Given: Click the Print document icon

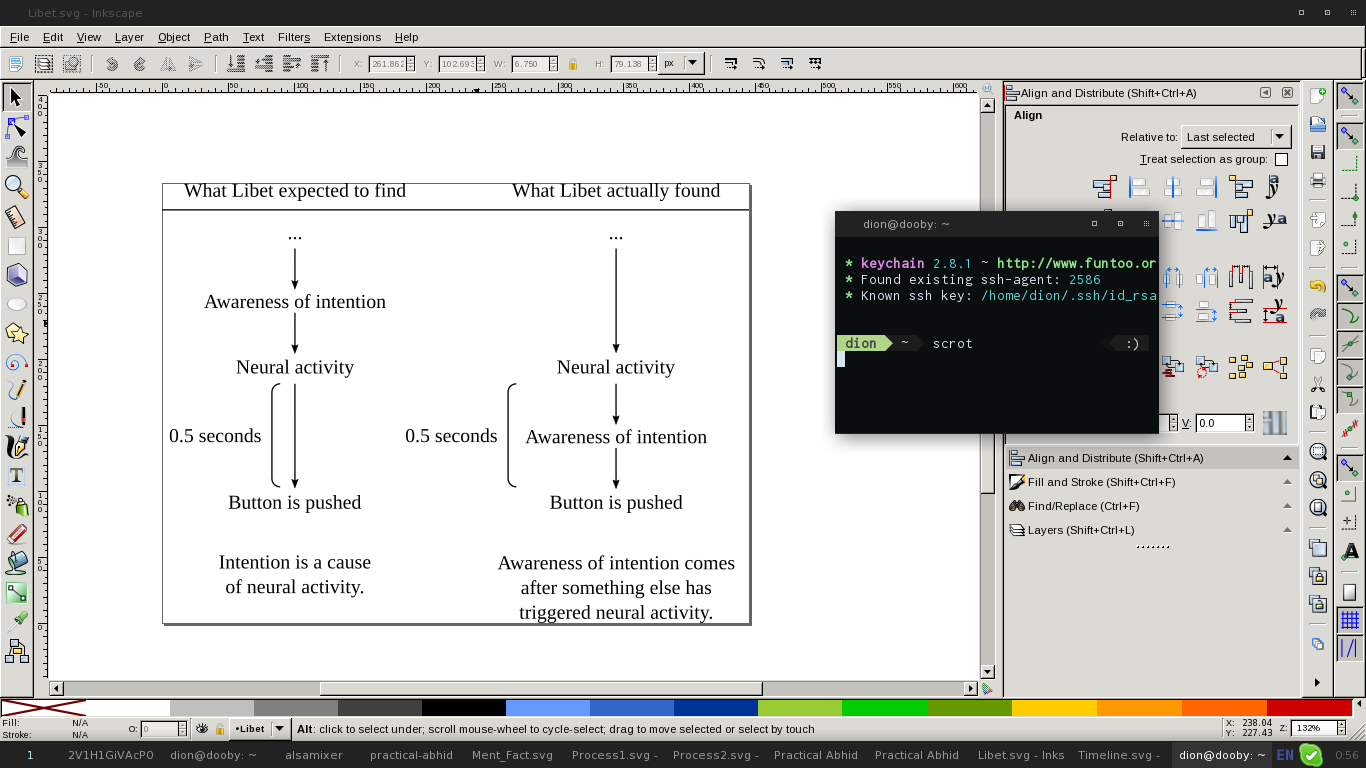Looking at the screenshot, I should click(1318, 181).
